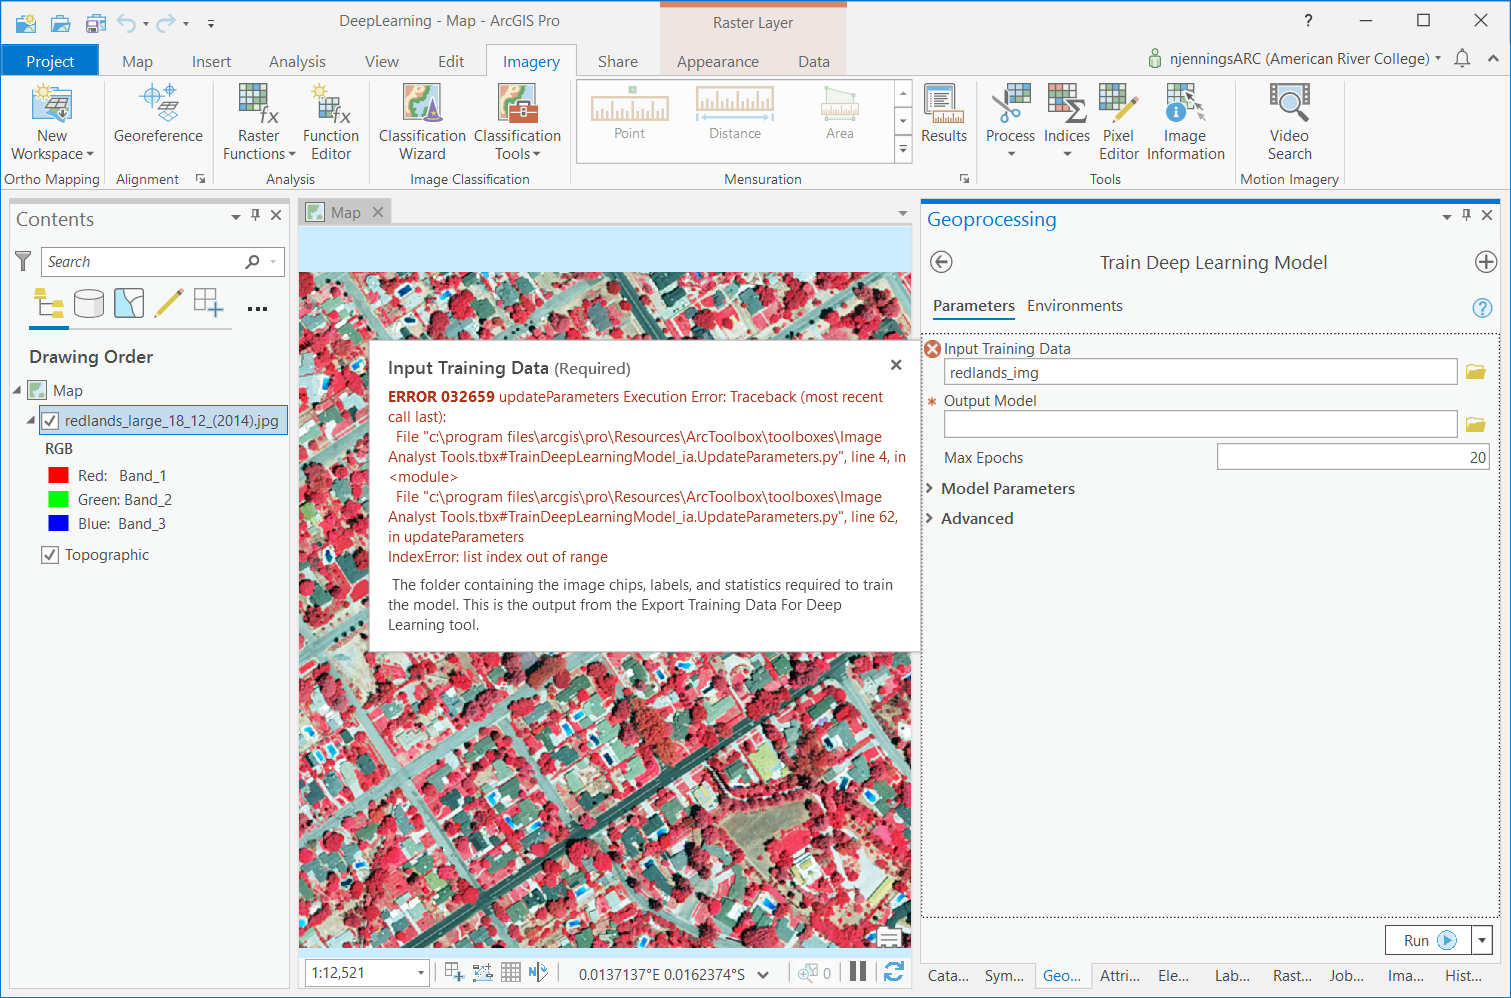Open the Process tool menu
The height and width of the screenshot is (998, 1511).
point(1010,122)
